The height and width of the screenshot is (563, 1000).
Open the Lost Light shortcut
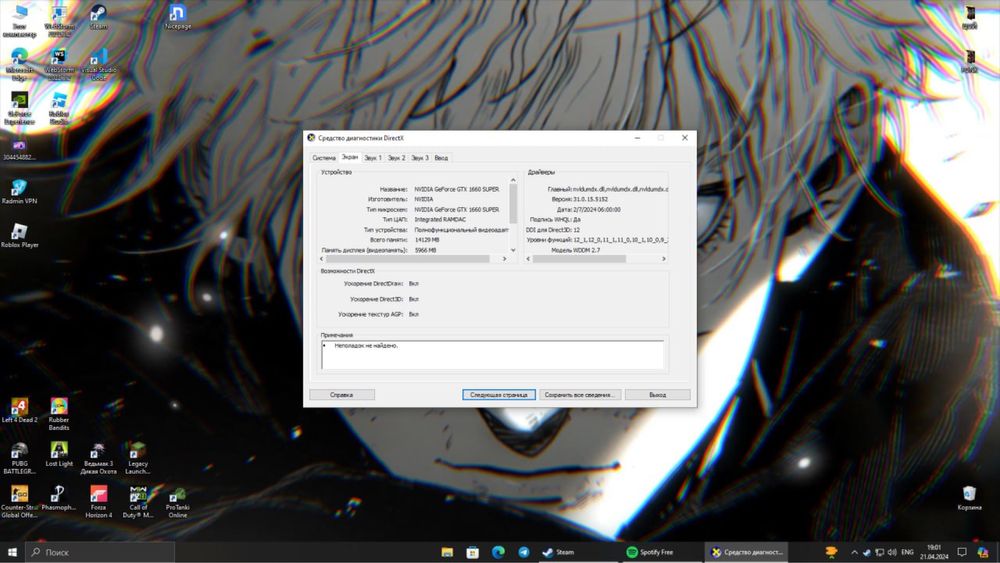point(59,455)
